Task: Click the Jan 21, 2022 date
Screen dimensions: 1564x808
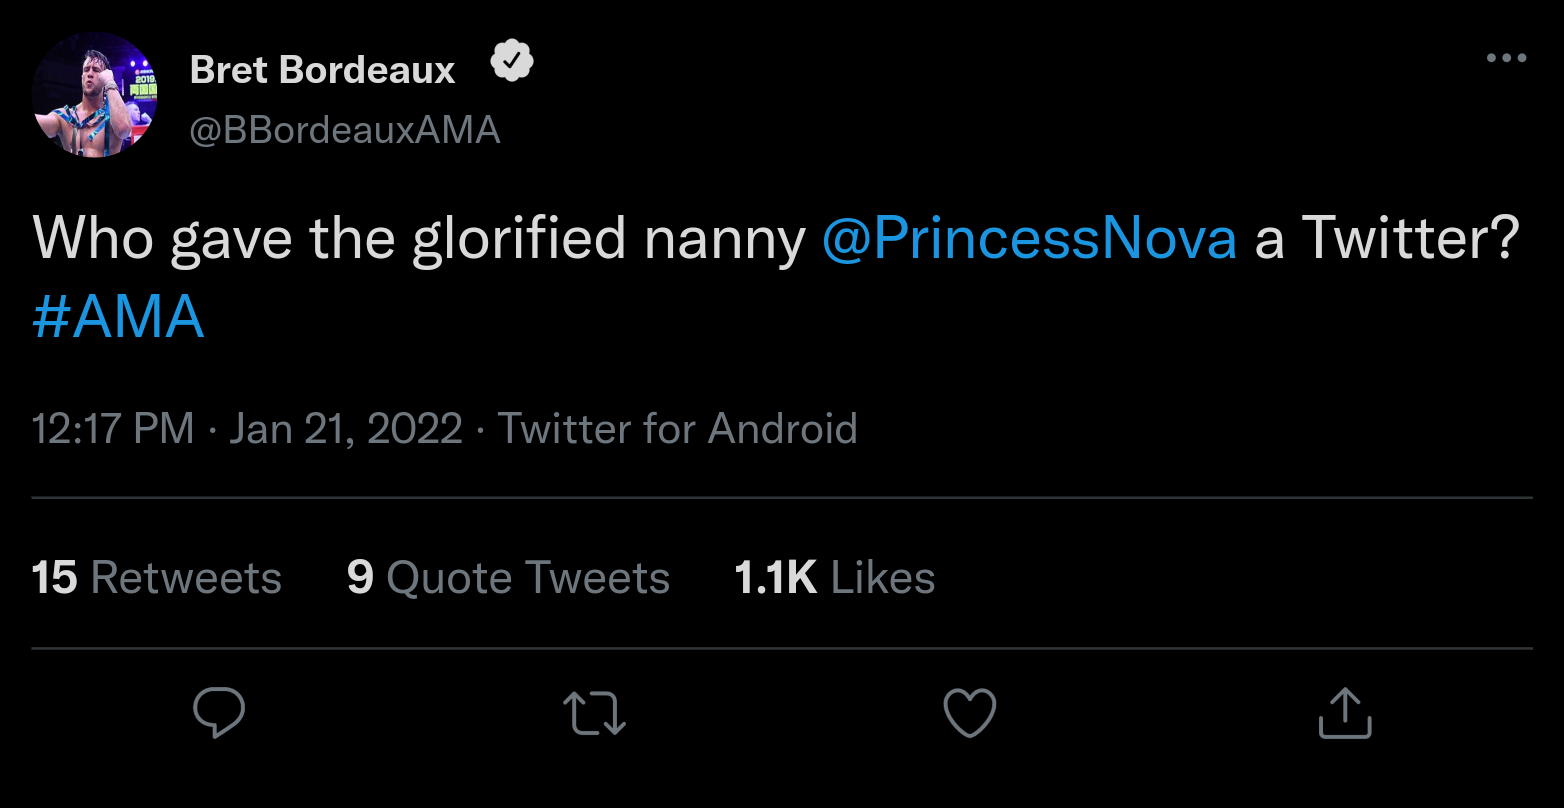Action: point(346,429)
